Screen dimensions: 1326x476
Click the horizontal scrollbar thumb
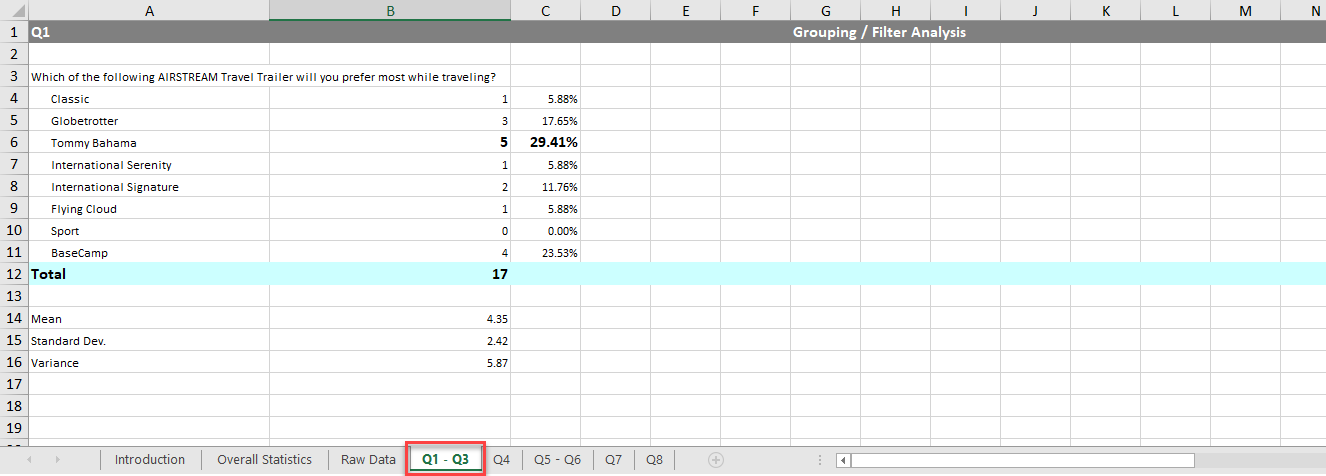[1023, 460]
